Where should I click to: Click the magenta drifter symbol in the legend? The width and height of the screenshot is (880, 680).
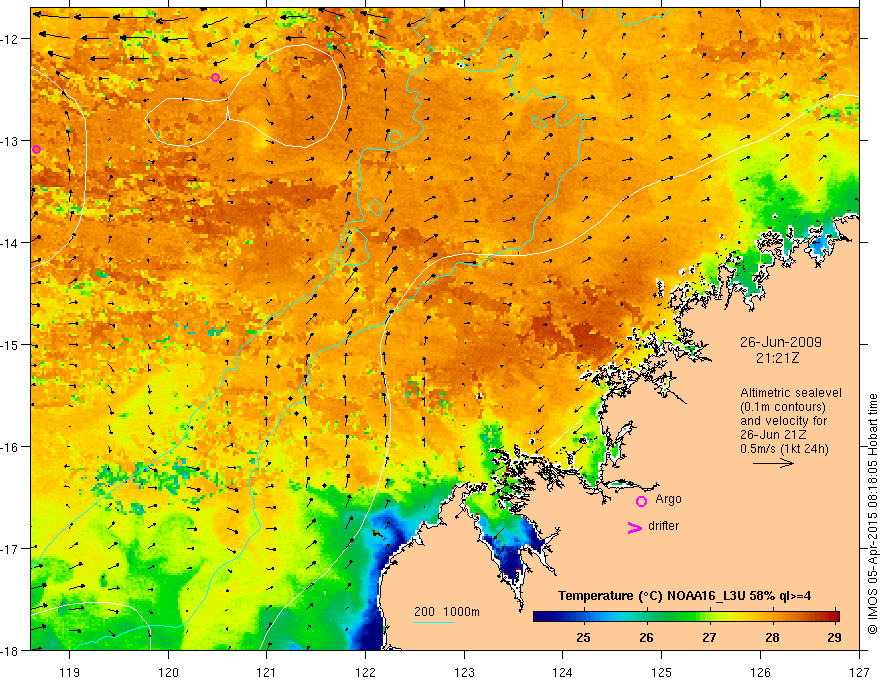pos(634,528)
